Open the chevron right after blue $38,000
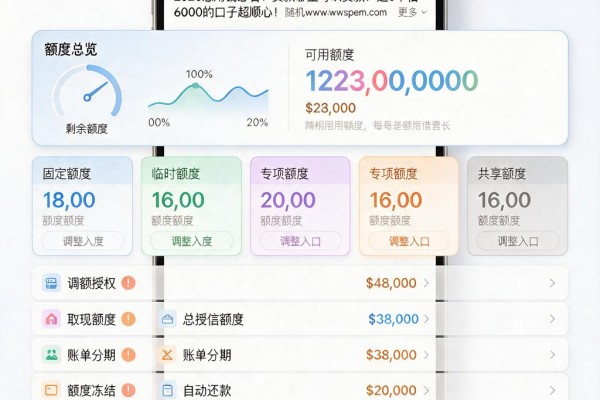 426,319
